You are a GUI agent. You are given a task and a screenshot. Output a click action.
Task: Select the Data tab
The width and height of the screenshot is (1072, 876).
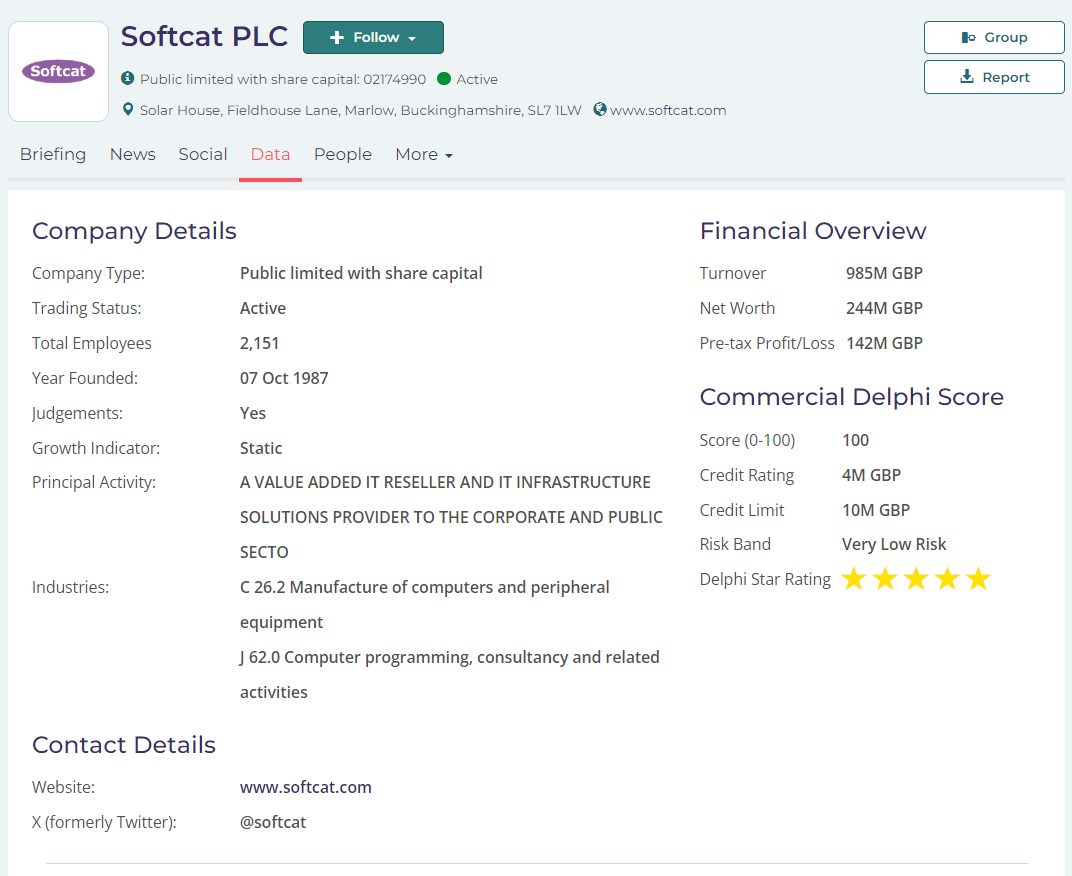tap(270, 155)
